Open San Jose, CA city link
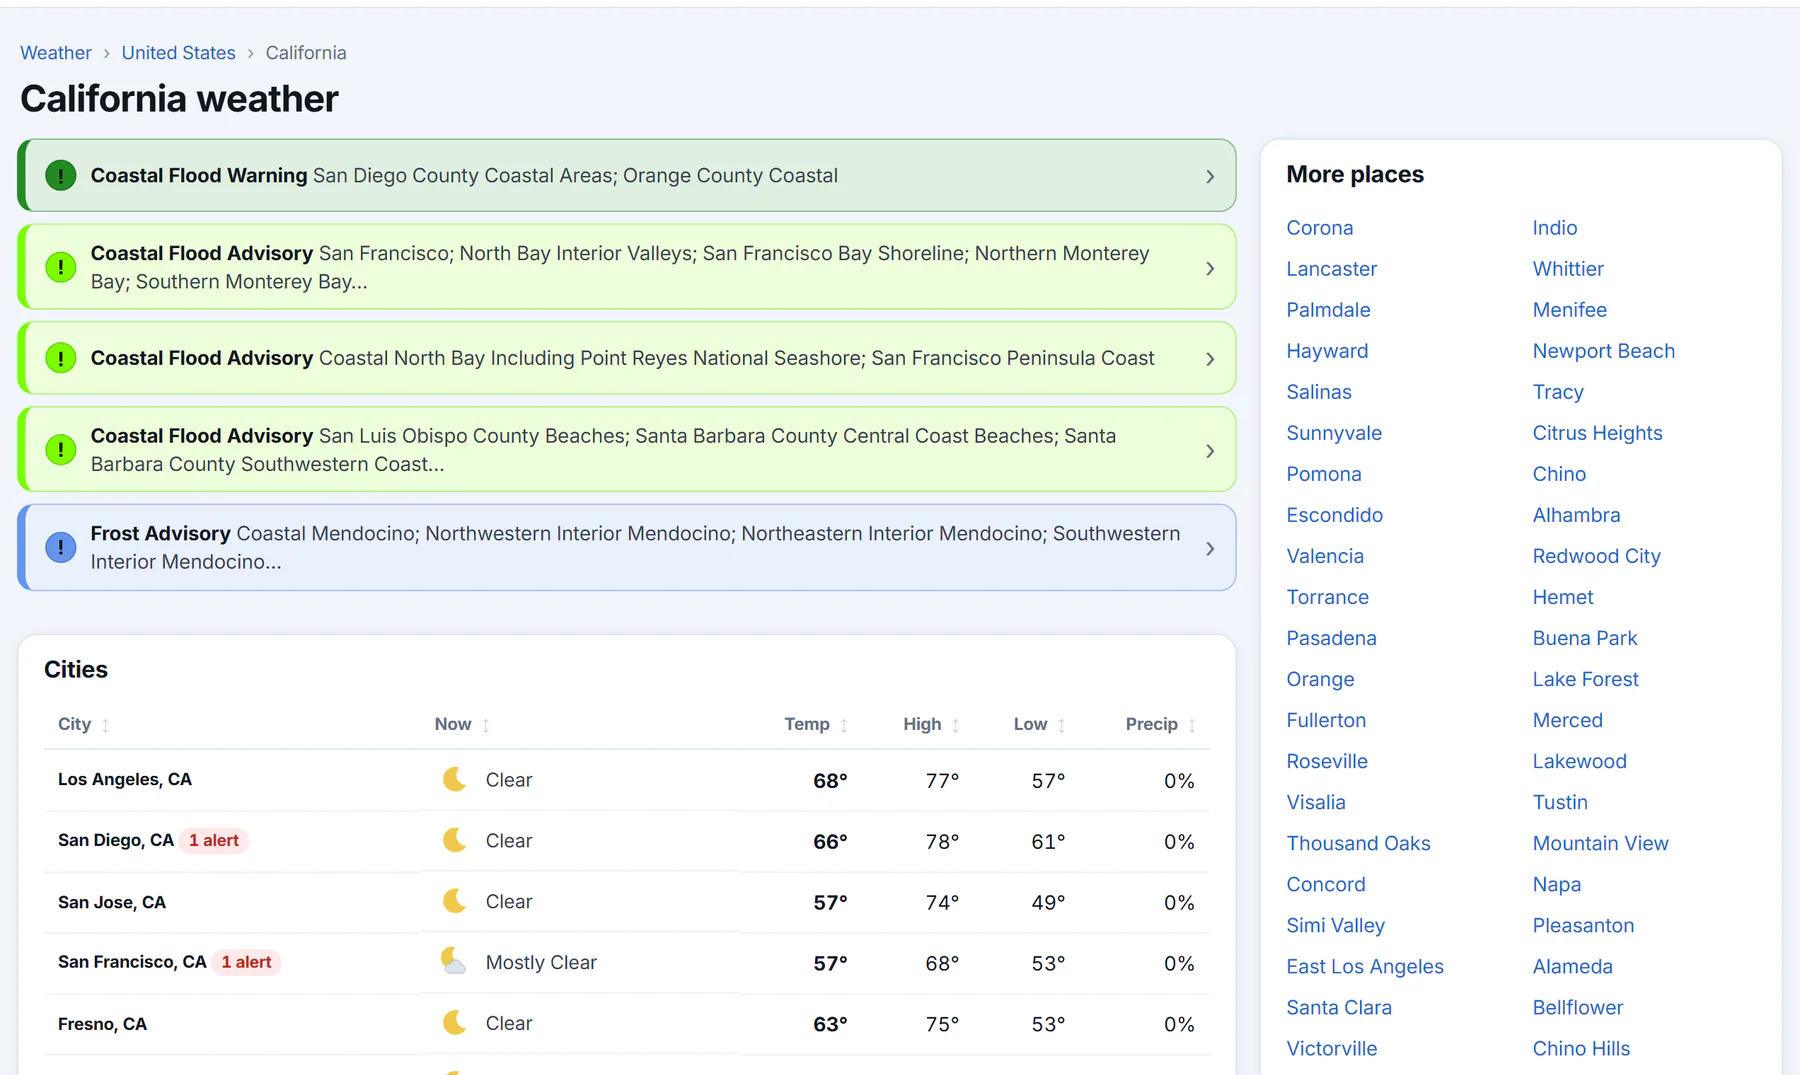The width and height of the screenshot is (1800, 1075). coord(112,902)
